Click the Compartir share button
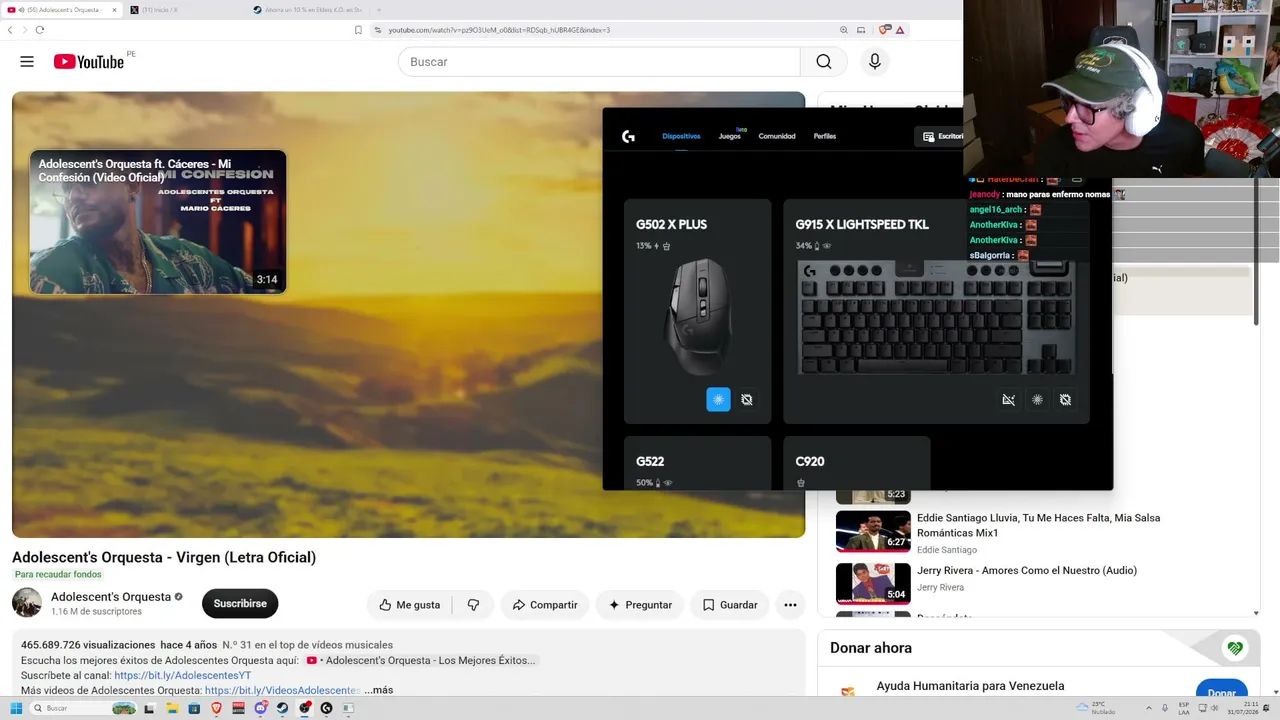1280x720 pixels. pos(545,605)
